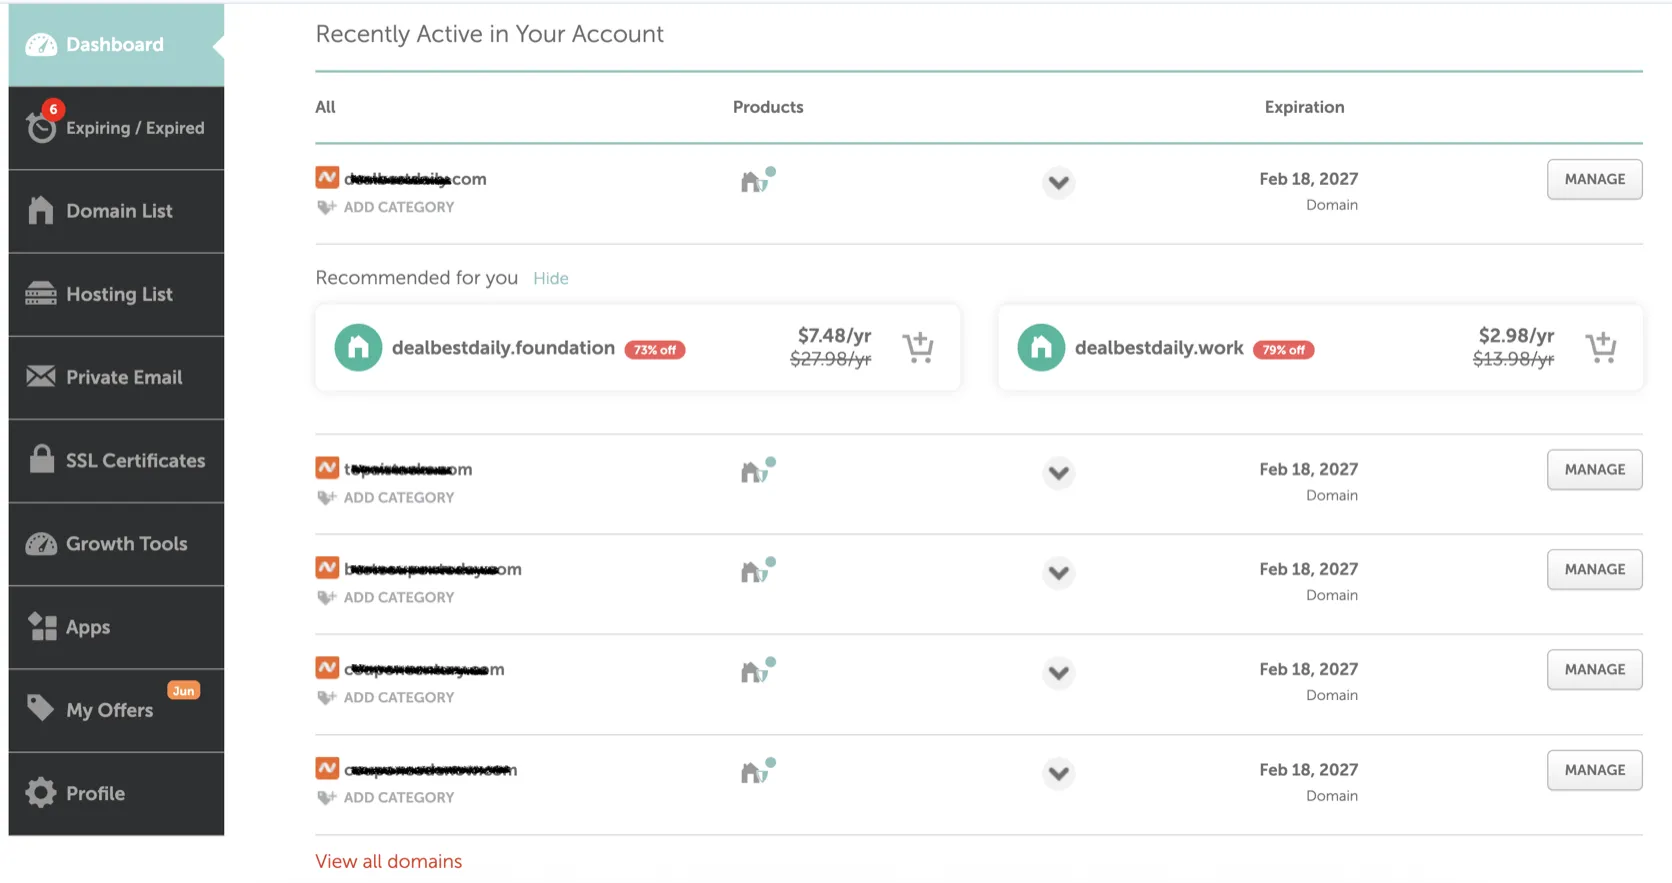This screenshot has height=883, width=1672.
Task: Expand the domain row above the last row
Action: [x=1059, y=673]
